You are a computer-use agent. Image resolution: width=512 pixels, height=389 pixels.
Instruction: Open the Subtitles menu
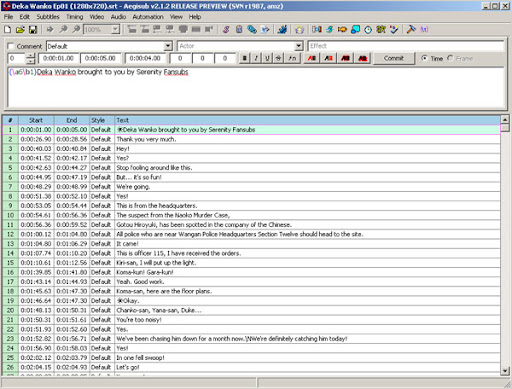click(x=48, y=17)
